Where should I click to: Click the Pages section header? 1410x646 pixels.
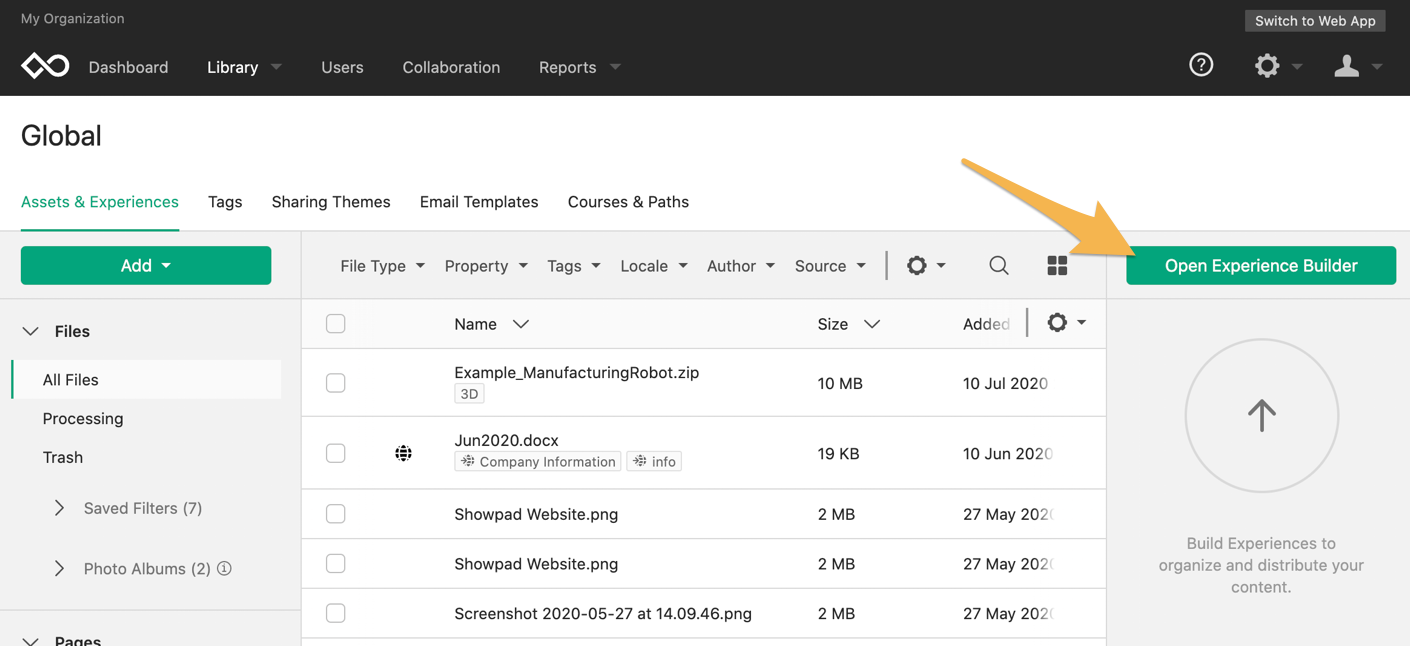[x=78, y=640]
